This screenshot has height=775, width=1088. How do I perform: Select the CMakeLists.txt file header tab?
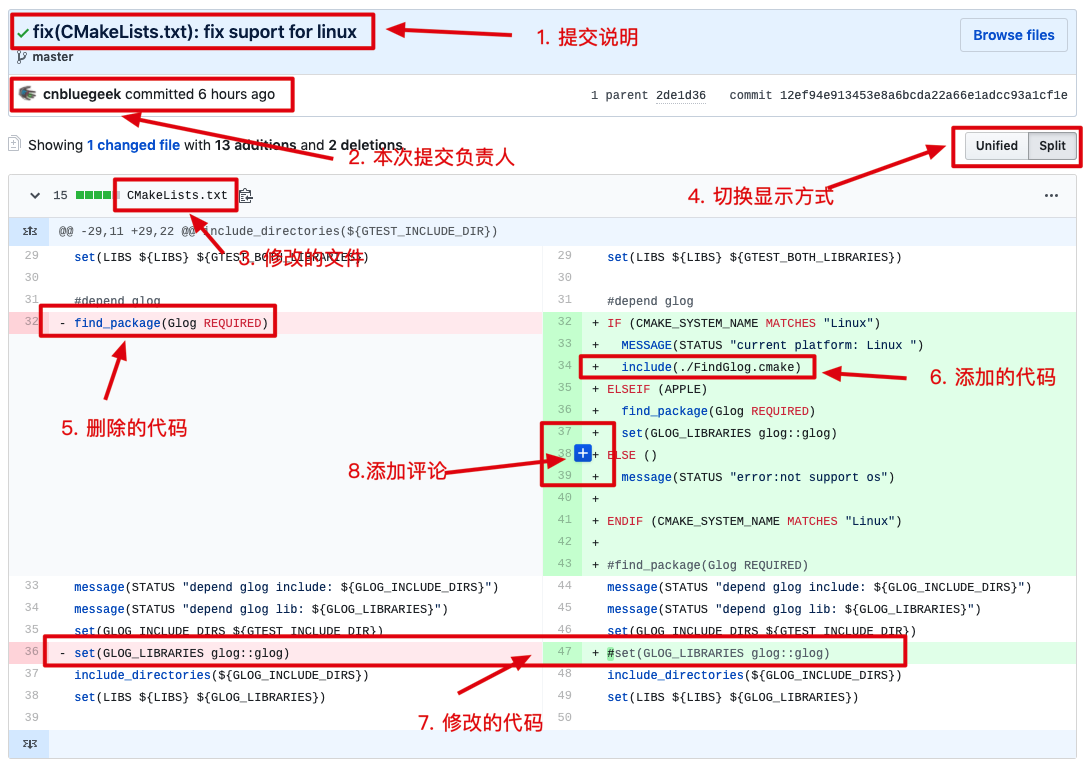click(x=175, y=195)
